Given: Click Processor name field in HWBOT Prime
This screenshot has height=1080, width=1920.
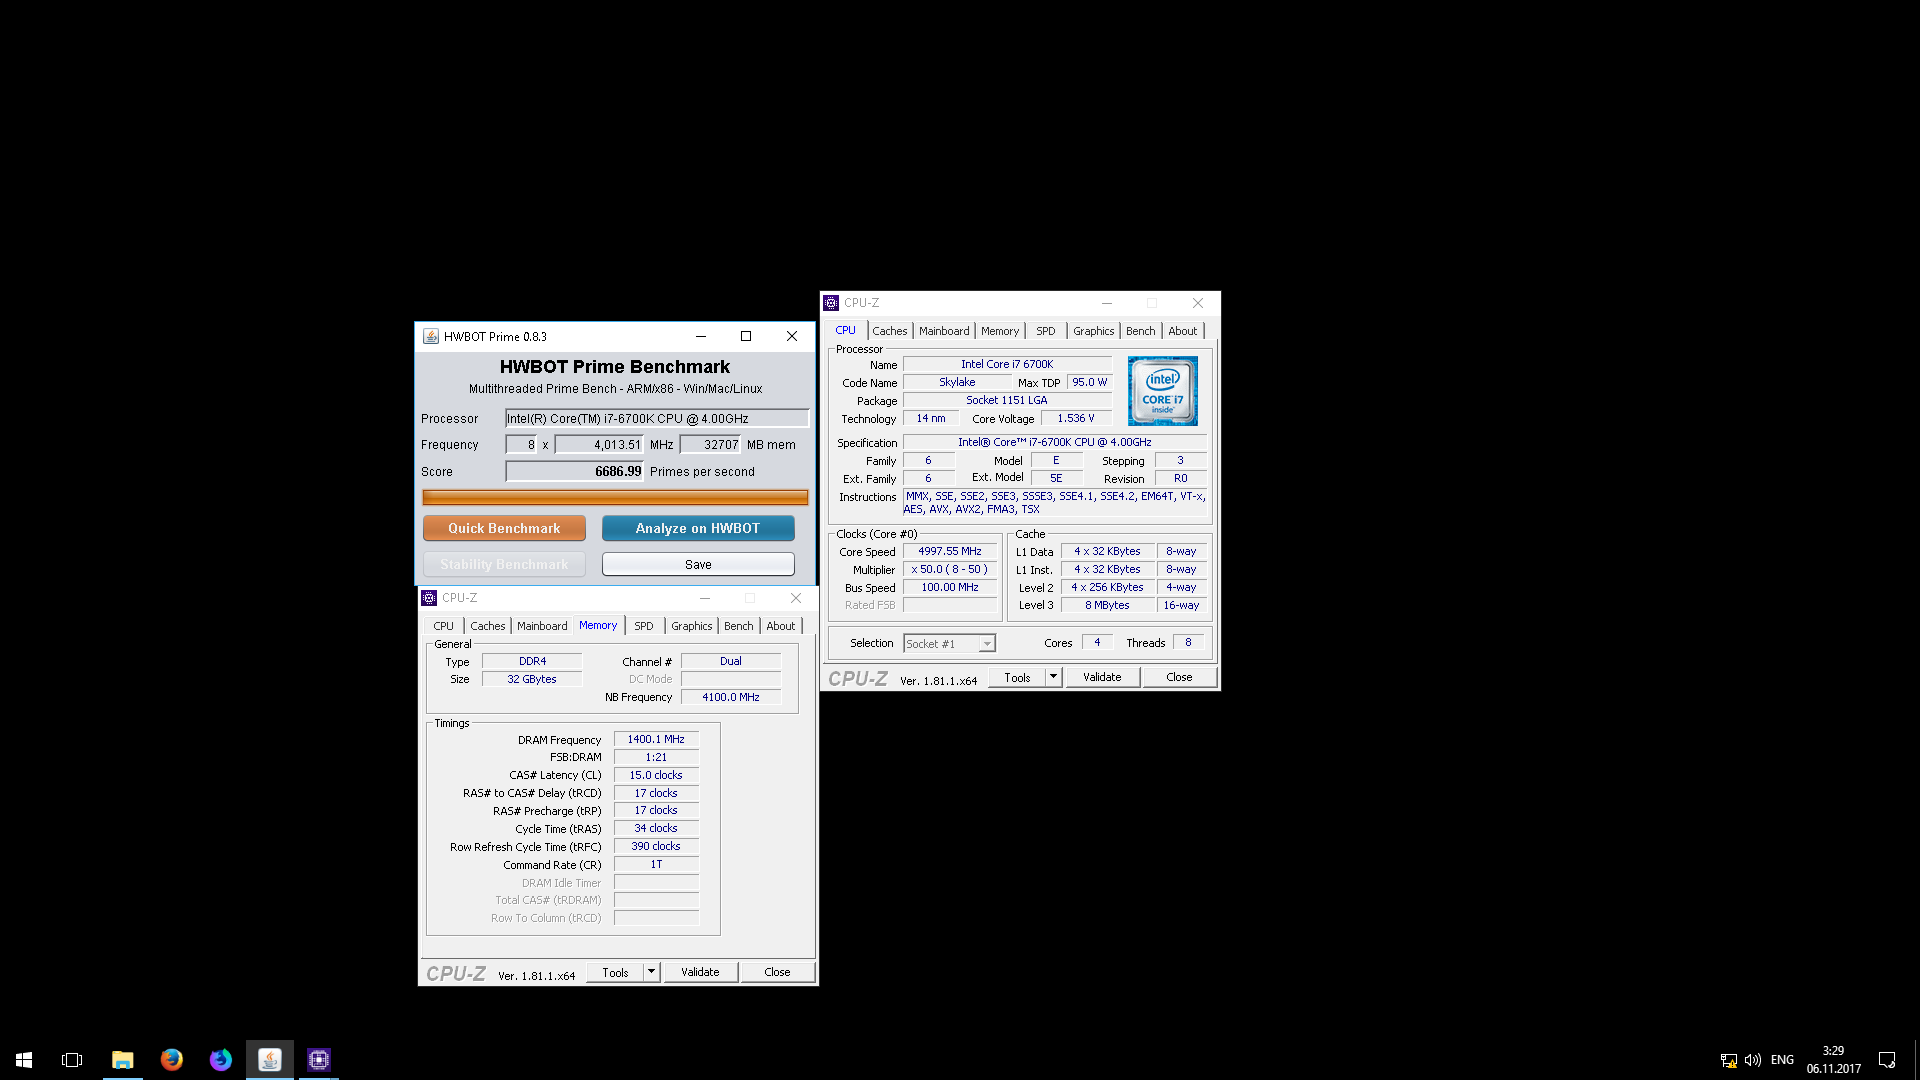Looking at the screenshot, I should (x=657, y=418).
